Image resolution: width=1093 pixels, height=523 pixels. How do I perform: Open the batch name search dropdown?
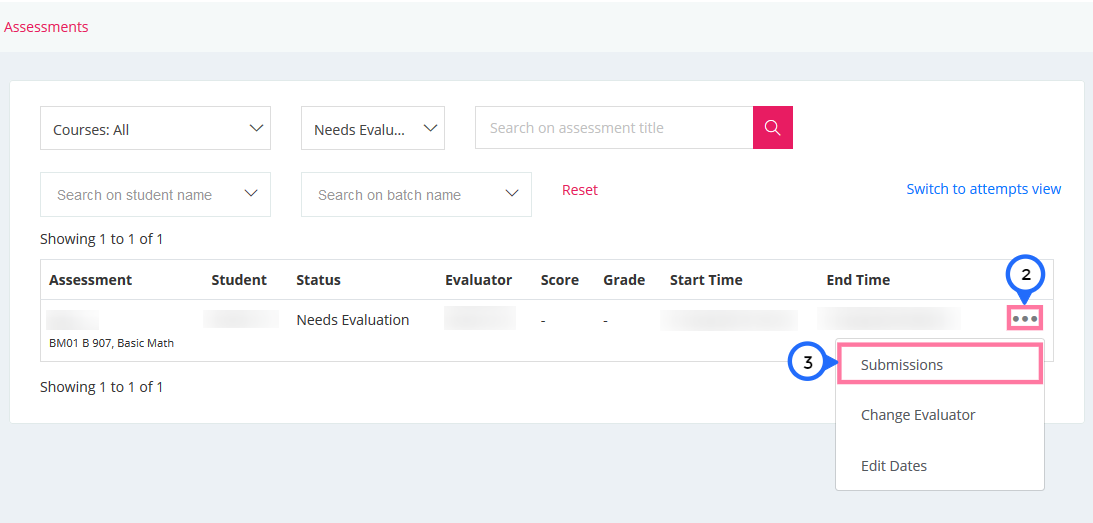[x=416, y=195]
